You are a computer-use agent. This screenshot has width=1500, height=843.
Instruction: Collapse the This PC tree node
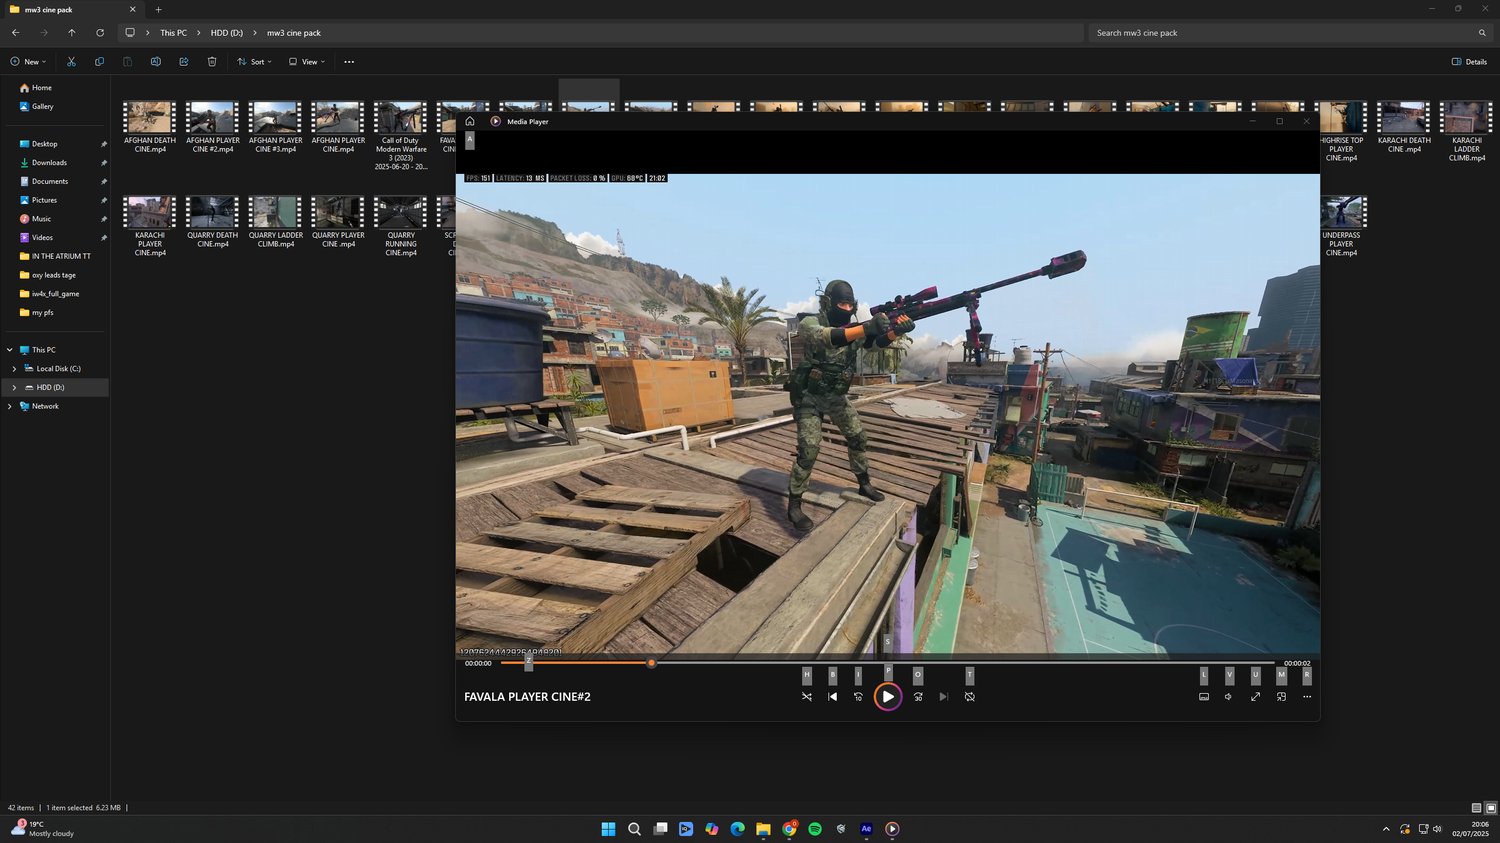pyautogui.click(x=10, y=350)
